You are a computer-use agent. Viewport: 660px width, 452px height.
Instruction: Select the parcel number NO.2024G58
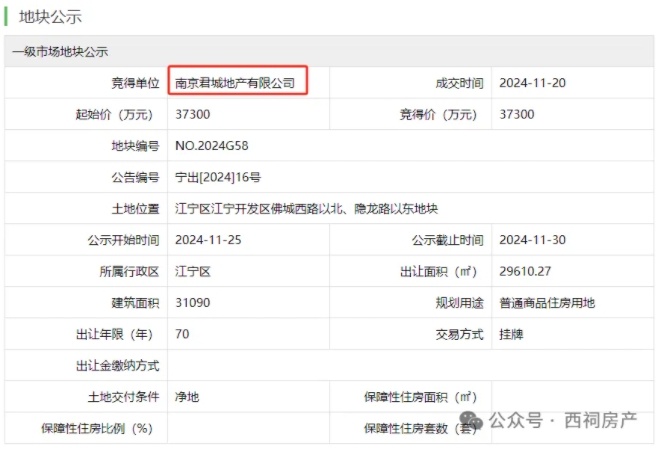pos(211,146)
